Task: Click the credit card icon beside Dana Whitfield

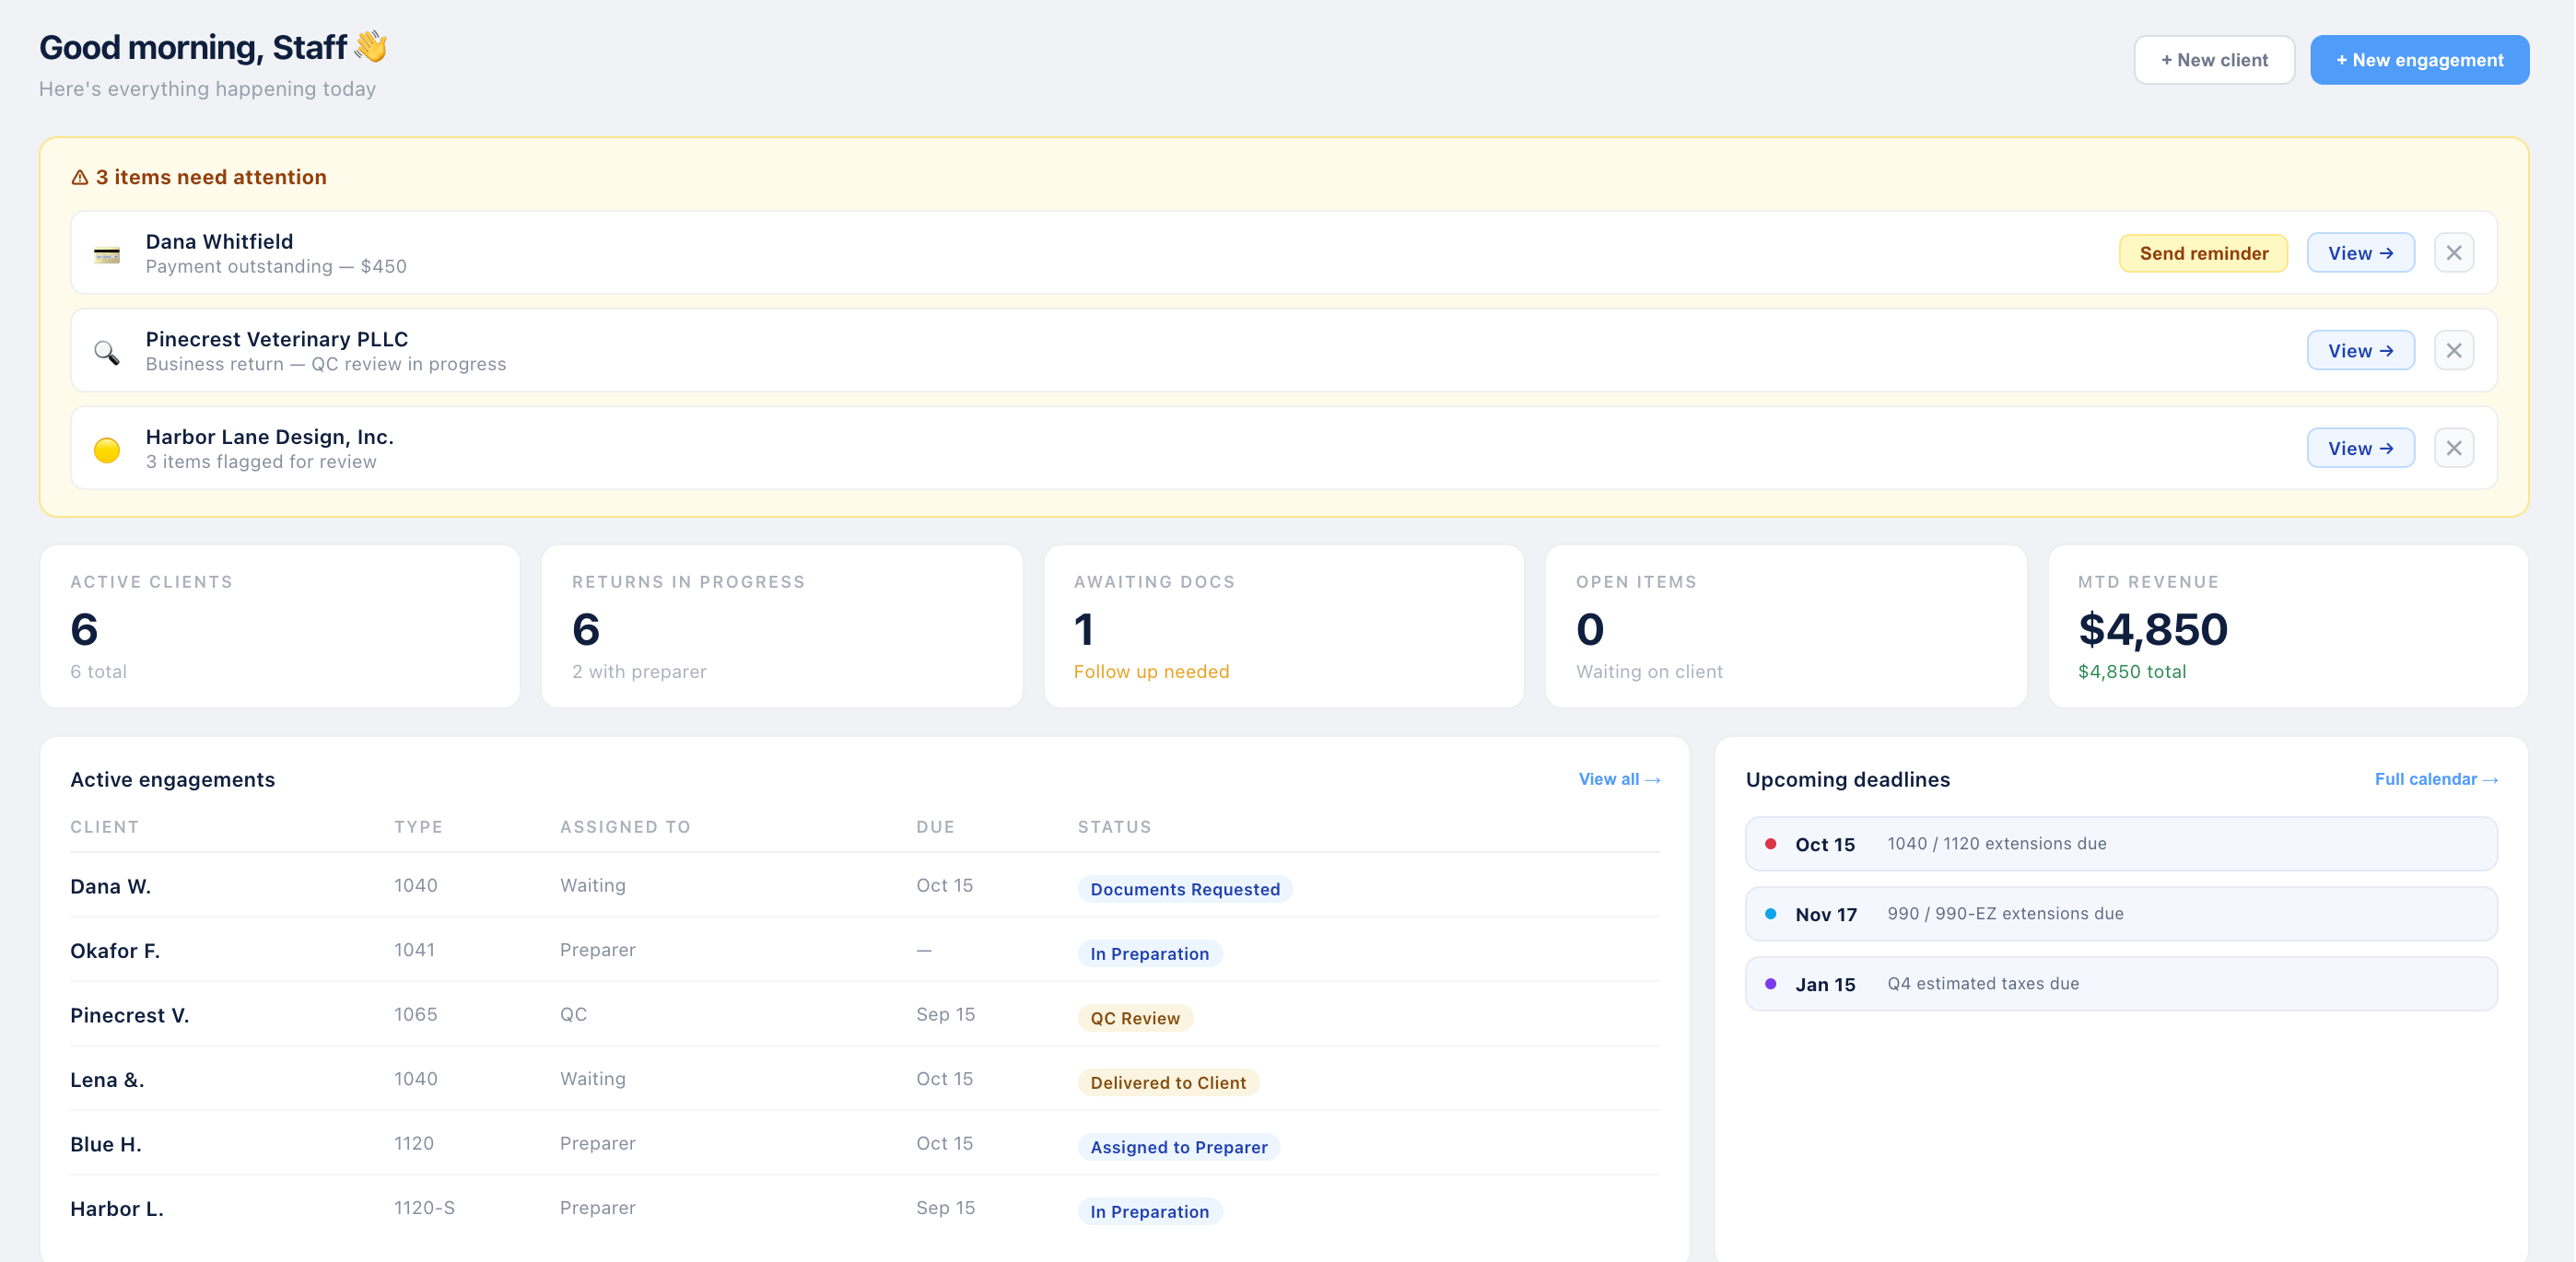Action: click(107, 254)
